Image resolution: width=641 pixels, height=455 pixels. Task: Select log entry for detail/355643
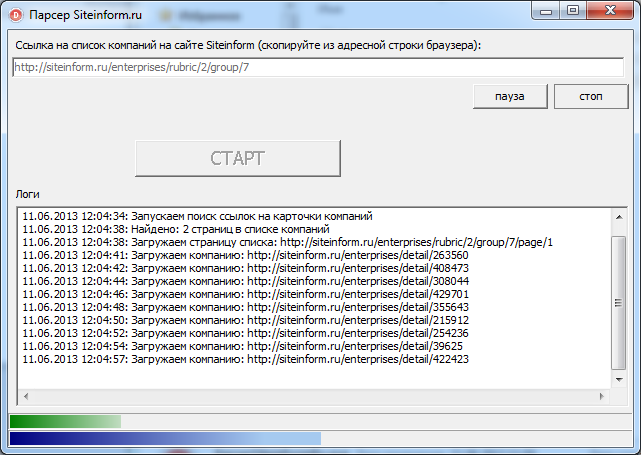pos(245,307)
